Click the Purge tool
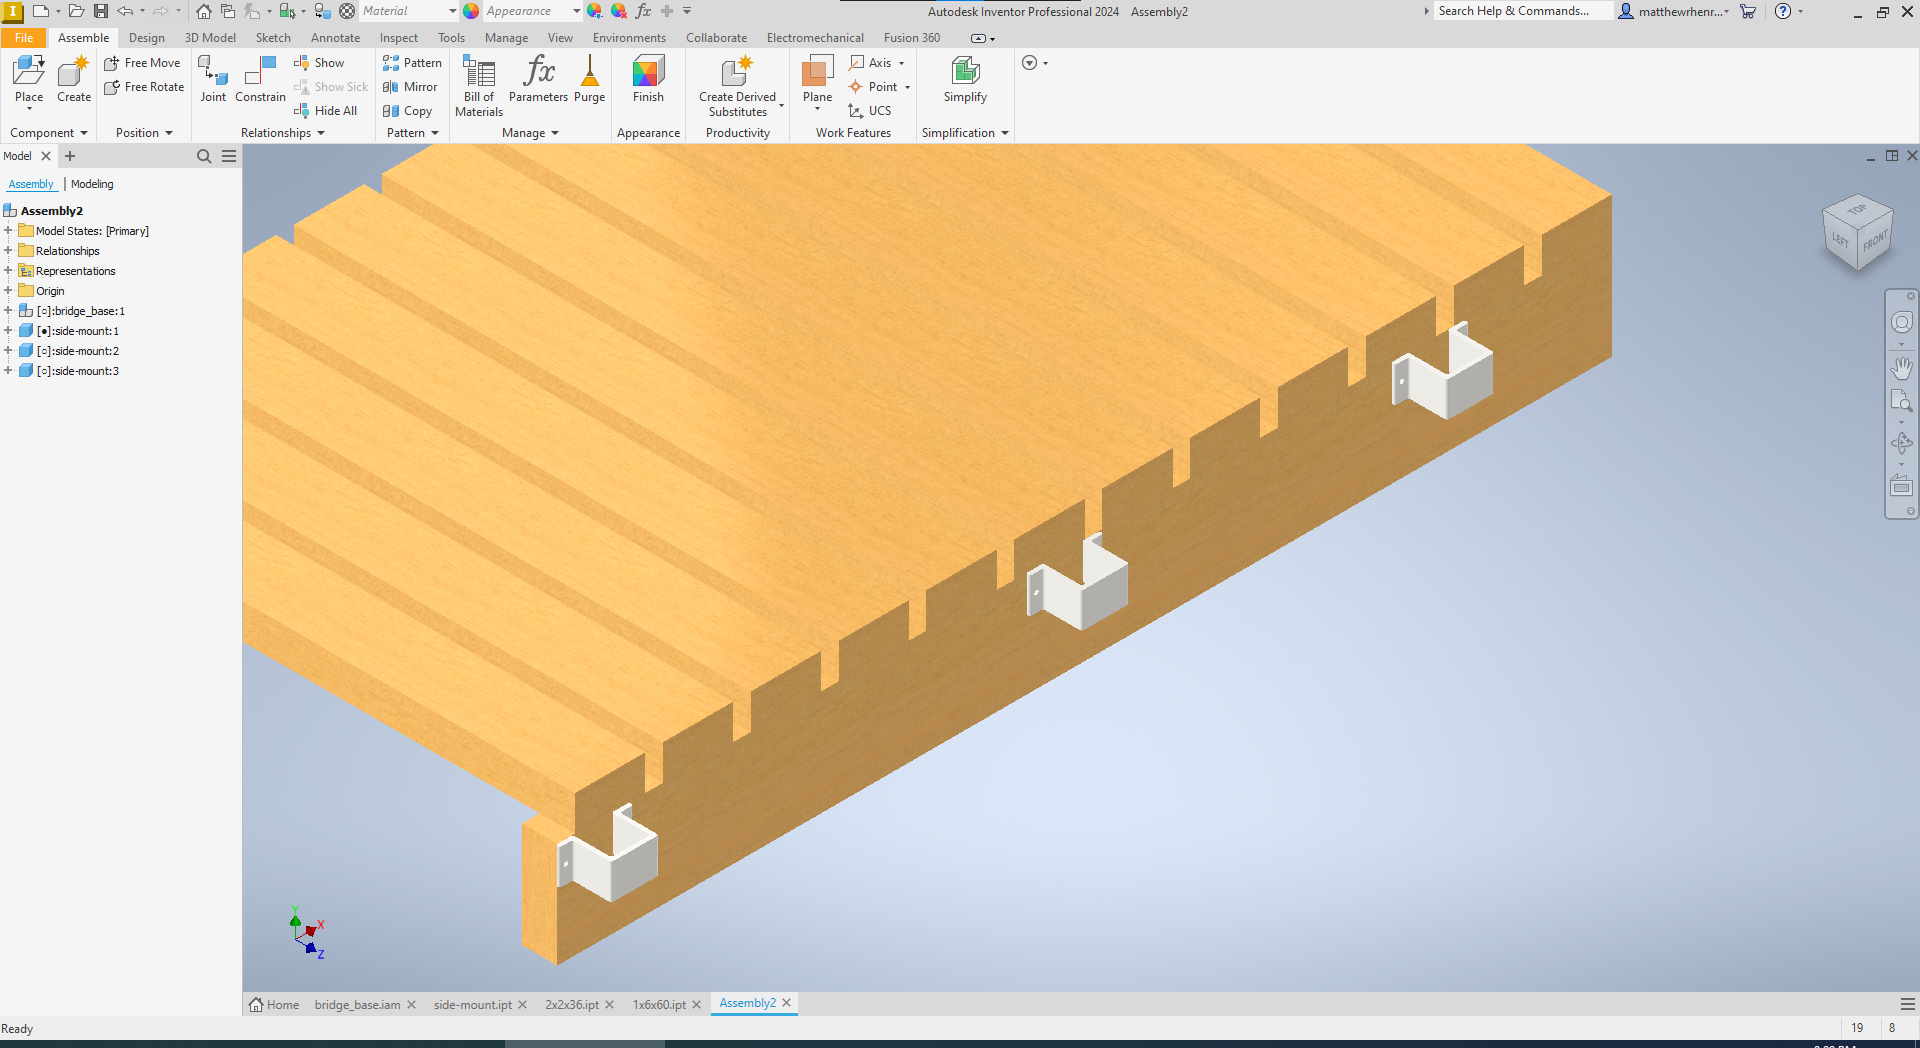 590,78
